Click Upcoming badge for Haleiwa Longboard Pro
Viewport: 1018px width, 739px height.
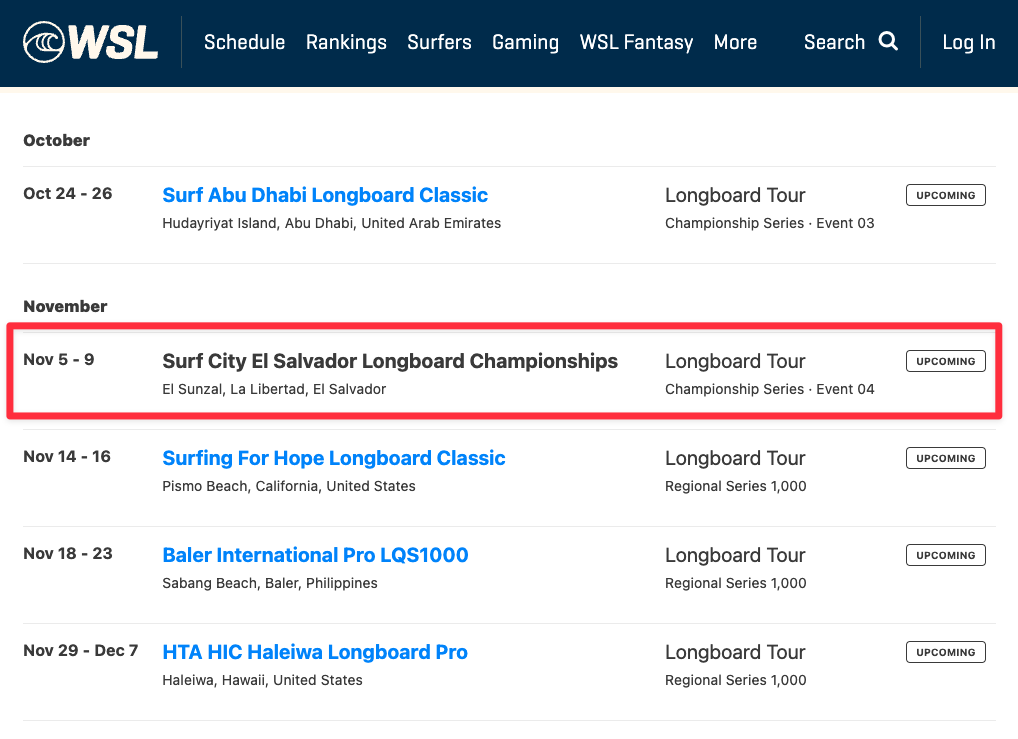coord(945,652)
